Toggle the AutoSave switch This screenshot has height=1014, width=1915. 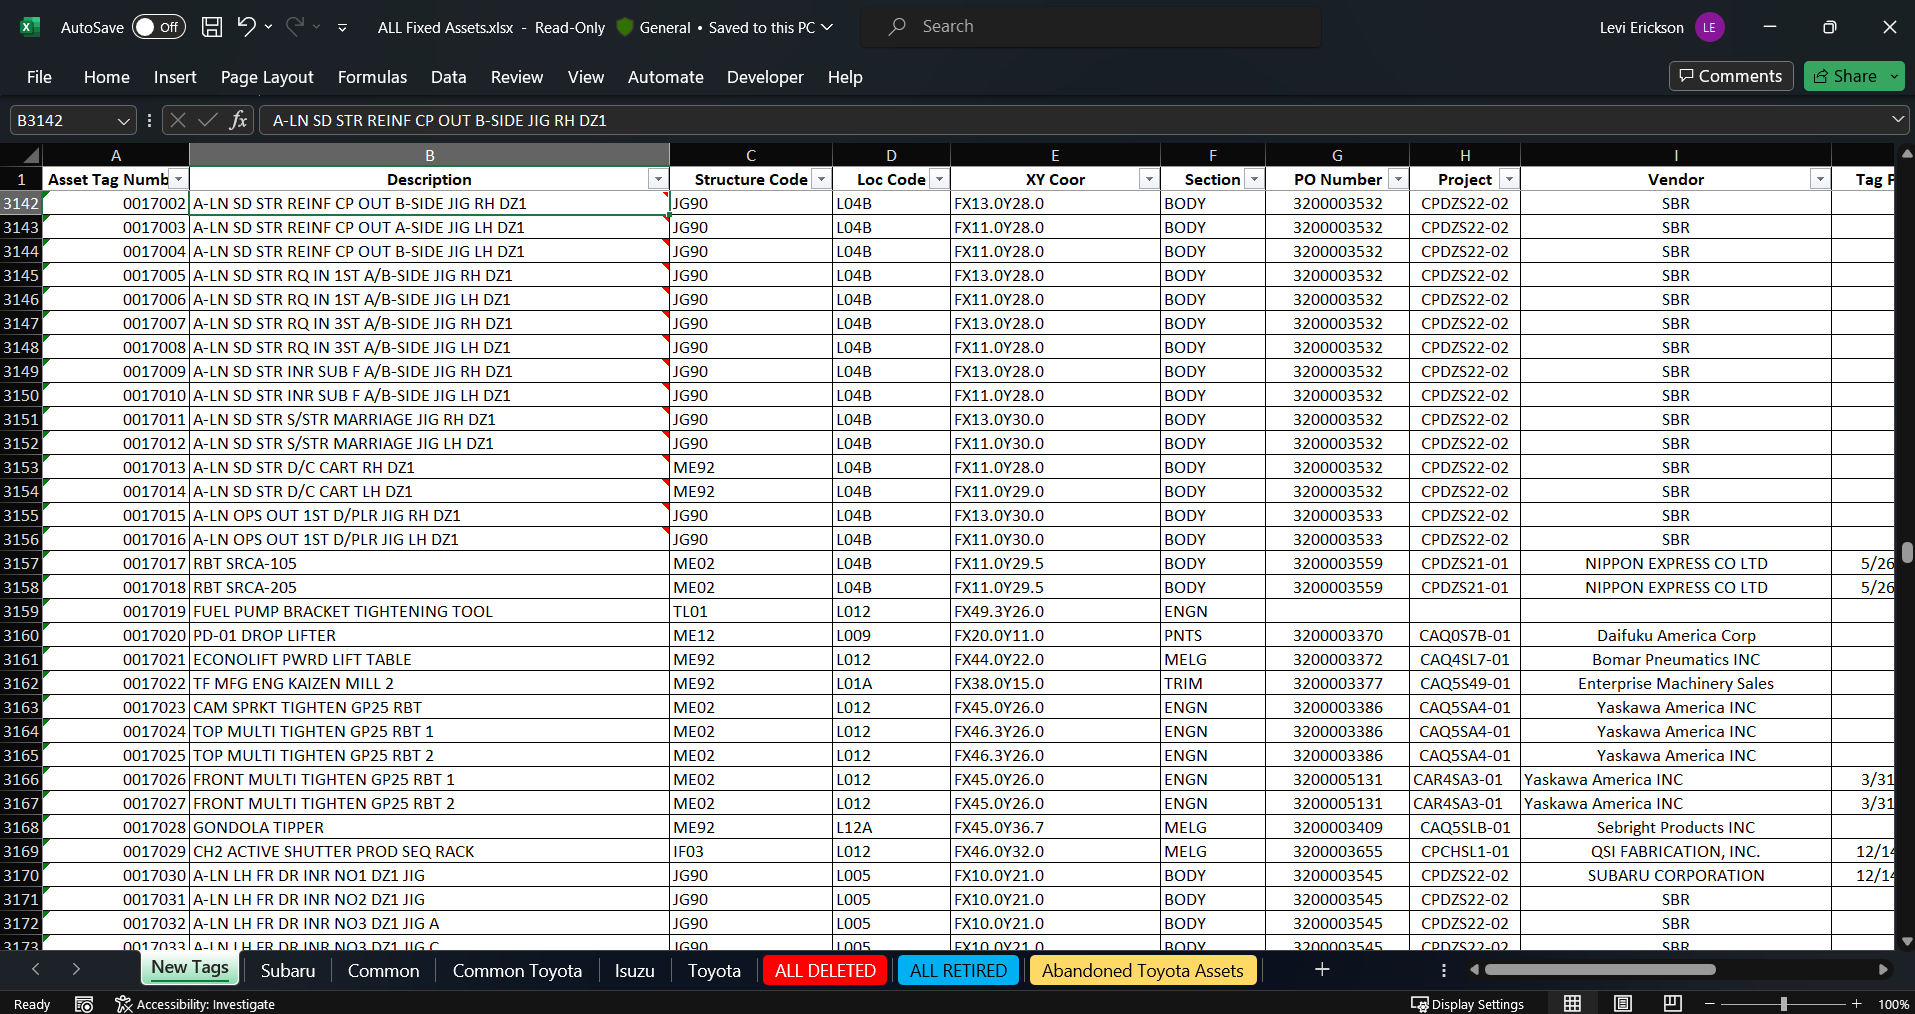click(158, 27)
